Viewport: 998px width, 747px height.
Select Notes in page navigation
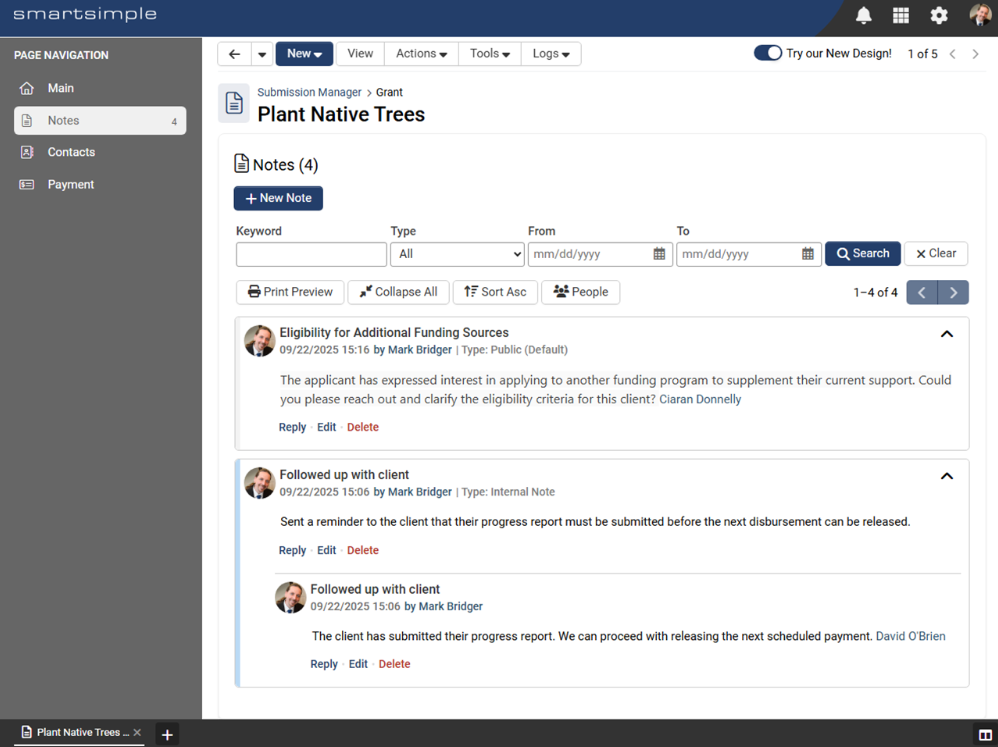(100, 120)
